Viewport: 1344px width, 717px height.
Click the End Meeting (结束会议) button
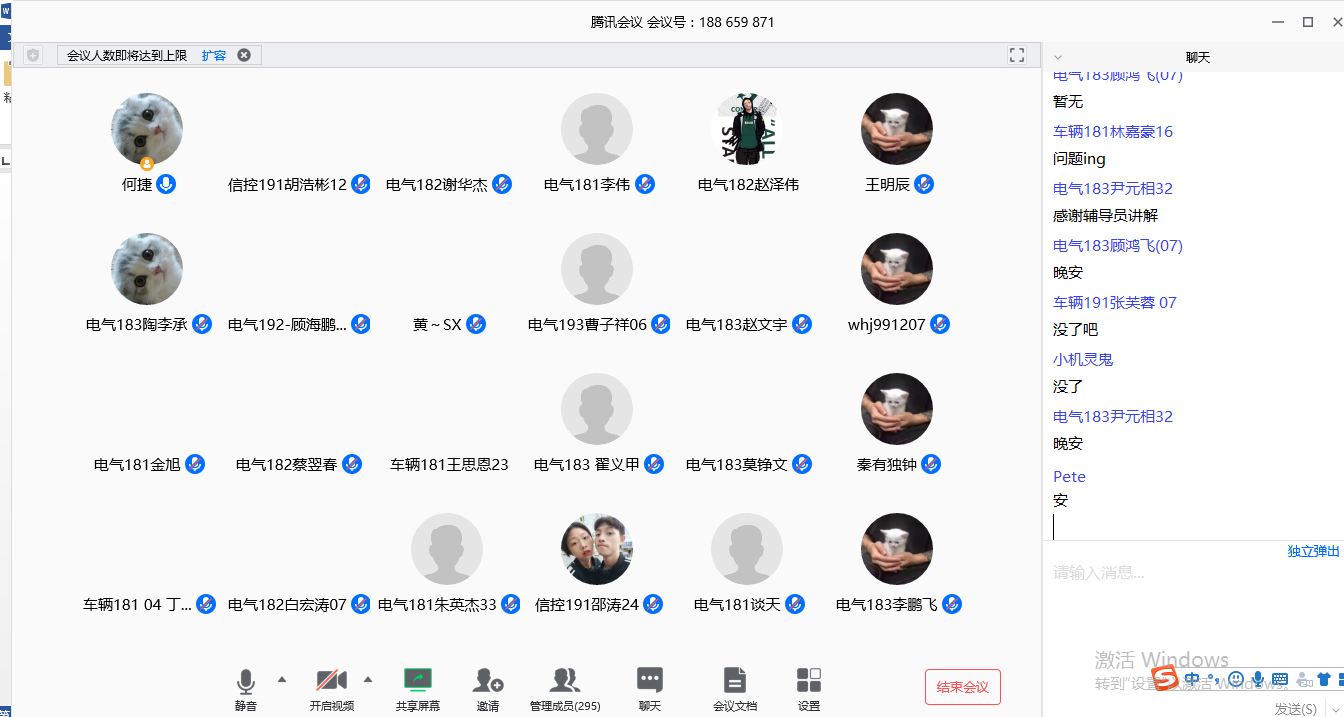pyautogui.click(x=962, y=687)
